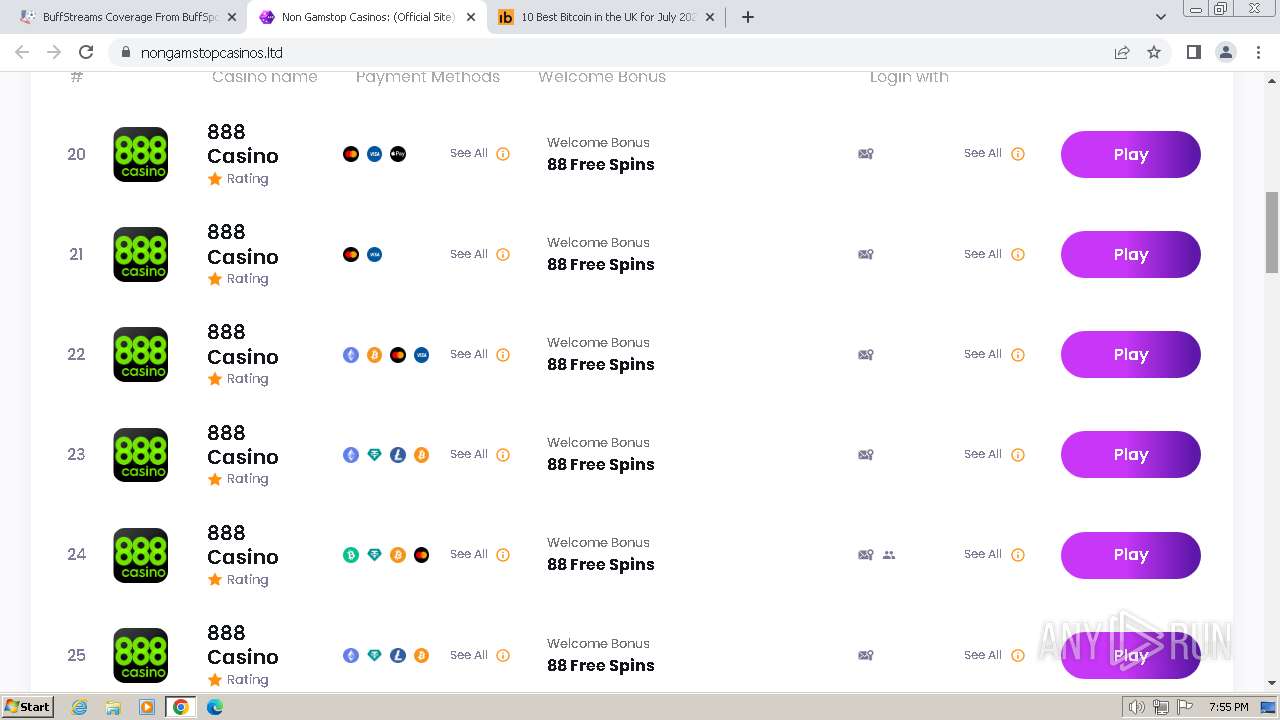Click the page vertical scrollbar thumb
Viewport: 1280px width, 720px height.
1272,232
